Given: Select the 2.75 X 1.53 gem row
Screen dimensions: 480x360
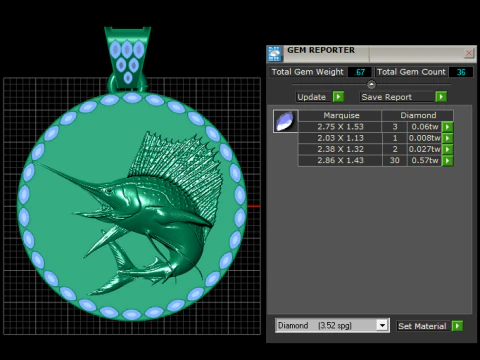Looking at the screenshot, I should (376, 127).
